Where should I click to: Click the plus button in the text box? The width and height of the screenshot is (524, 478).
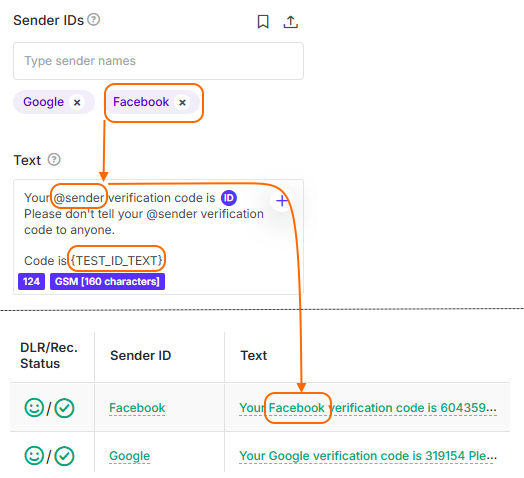point(282,201)
